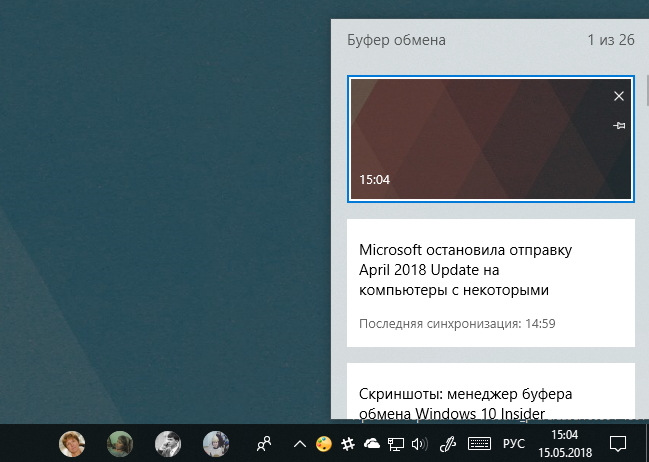Viewport: 649px width, 462px height.
Task: Delete the 15:04 image clipboard item
Action: pos(619,96)
